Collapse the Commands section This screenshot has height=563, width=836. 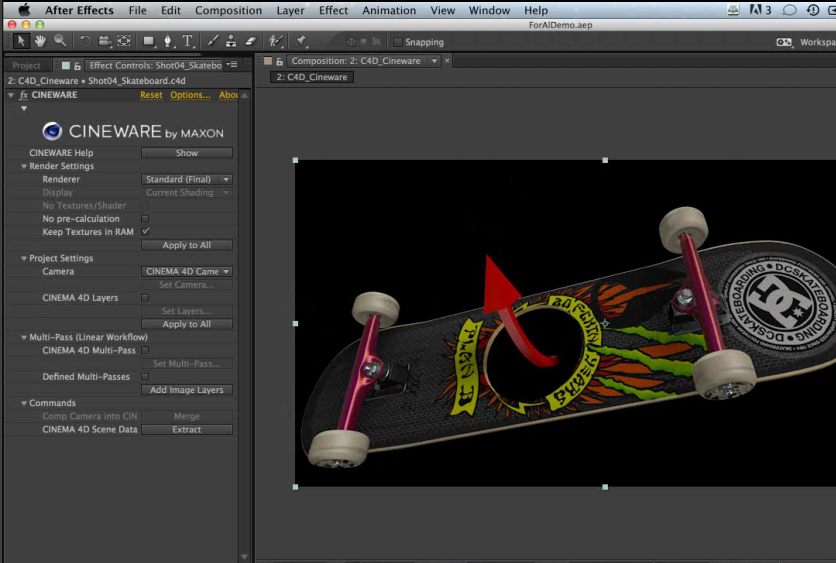click(23, 404)
